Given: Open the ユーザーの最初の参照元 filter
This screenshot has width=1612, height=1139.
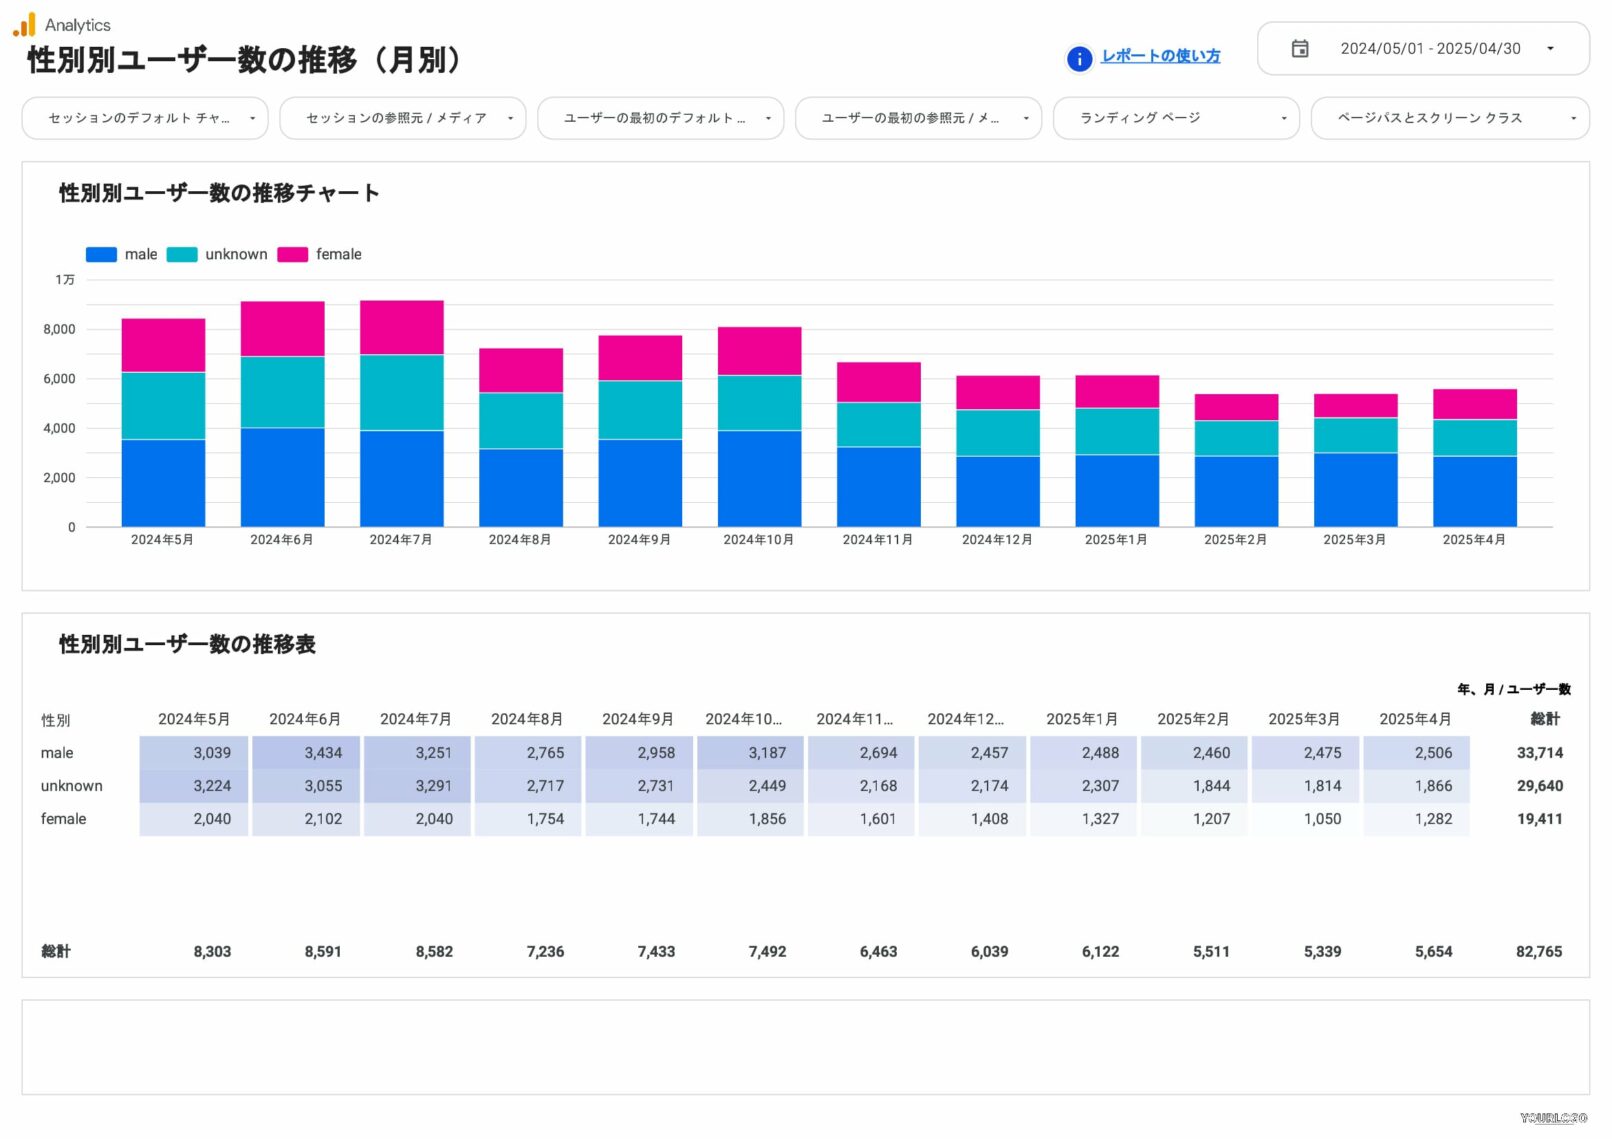Looking at the screenshot, I should point(918,117).
